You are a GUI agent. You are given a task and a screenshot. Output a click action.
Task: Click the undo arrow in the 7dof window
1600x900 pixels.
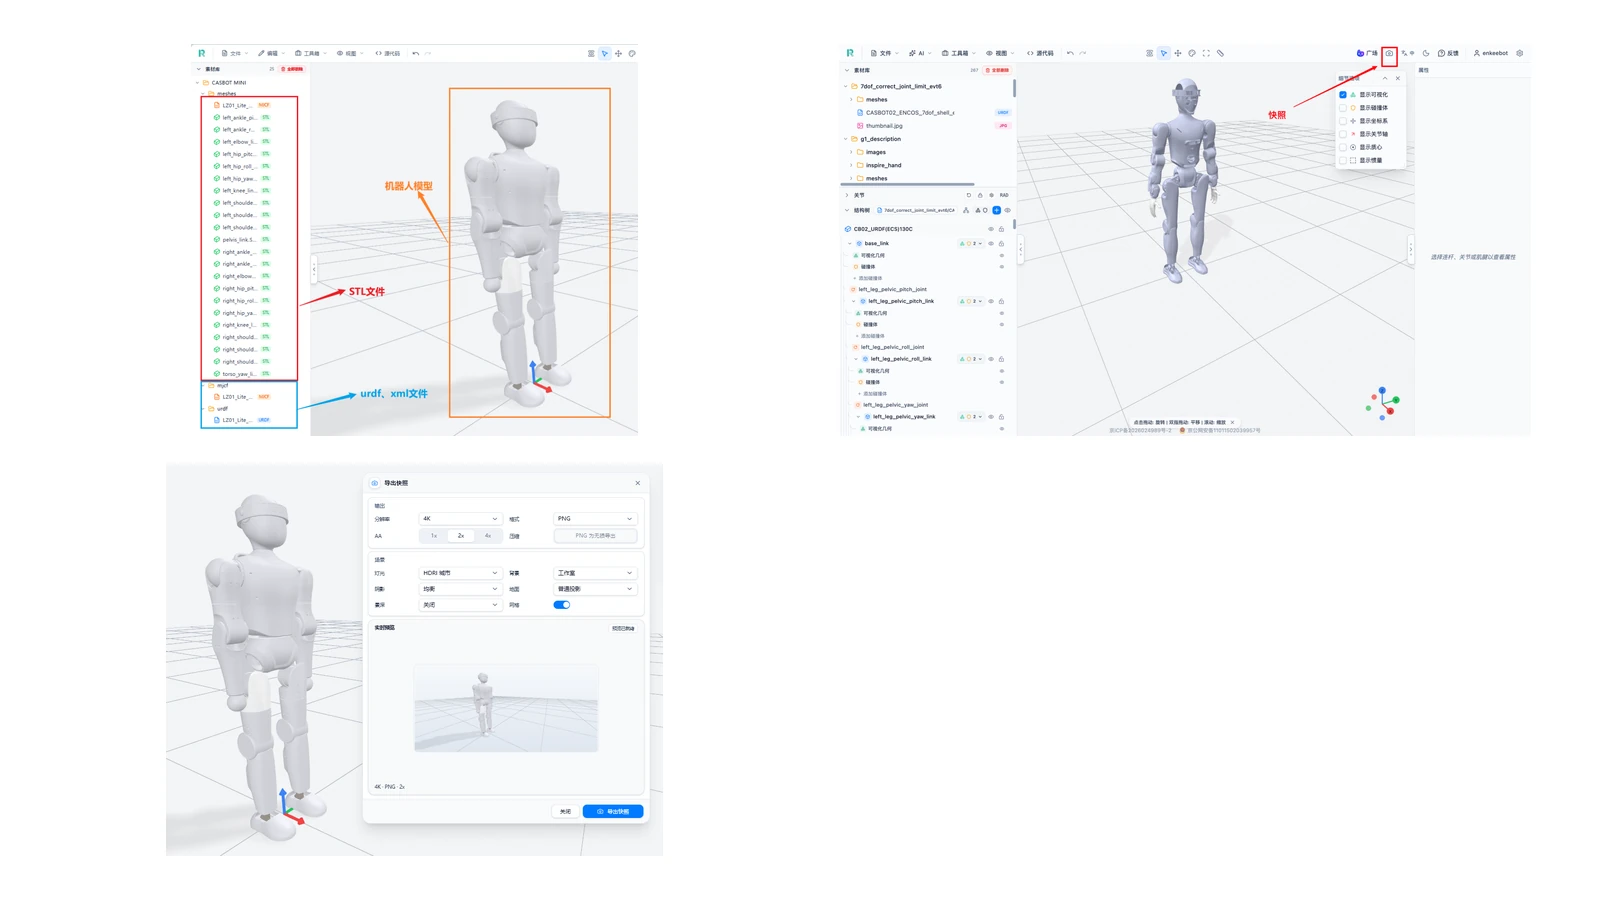coord(1070,53)
